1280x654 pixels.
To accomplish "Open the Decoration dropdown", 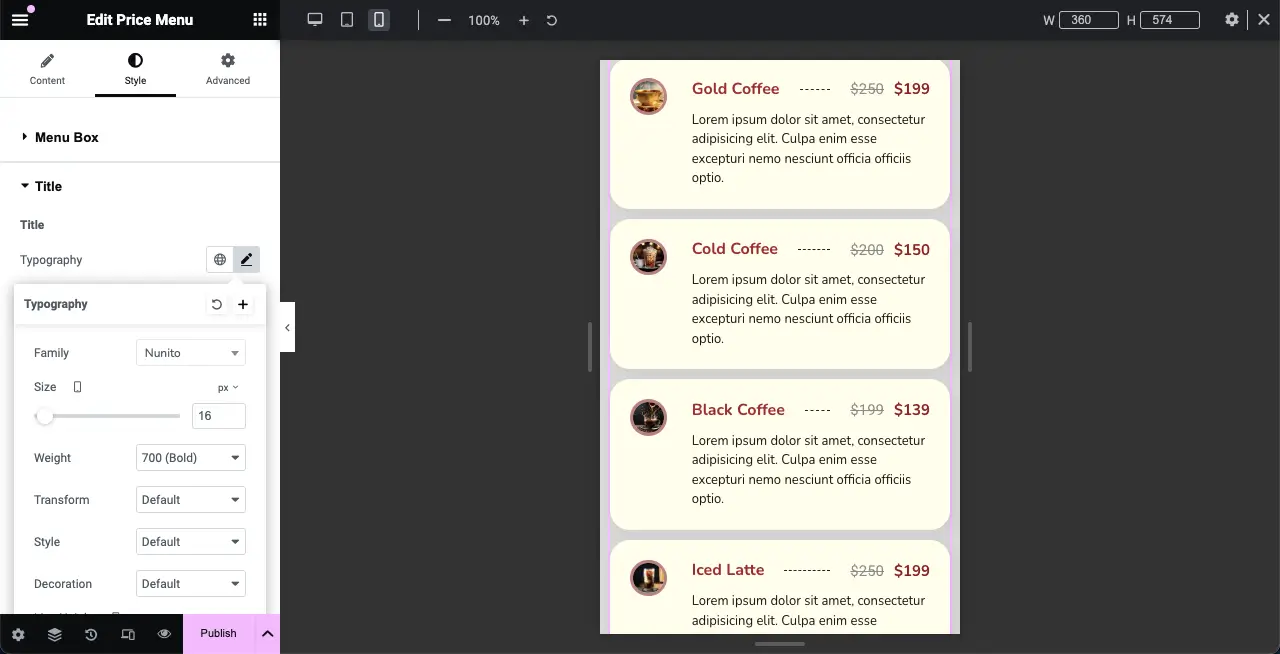I will (x=191, y=584).
